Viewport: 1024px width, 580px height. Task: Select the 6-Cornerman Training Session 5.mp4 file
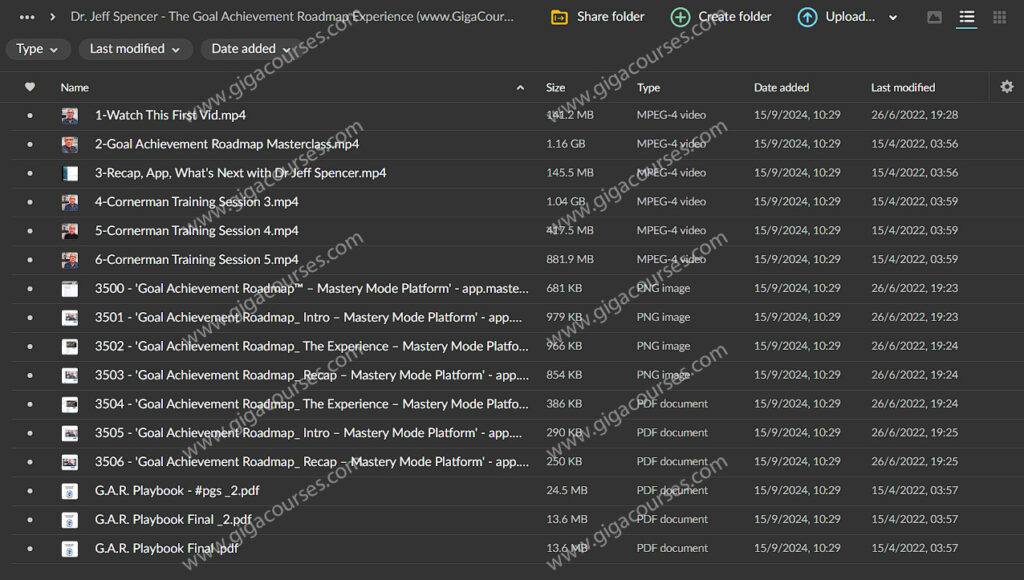pyautogui.click(x=196, y=260)
